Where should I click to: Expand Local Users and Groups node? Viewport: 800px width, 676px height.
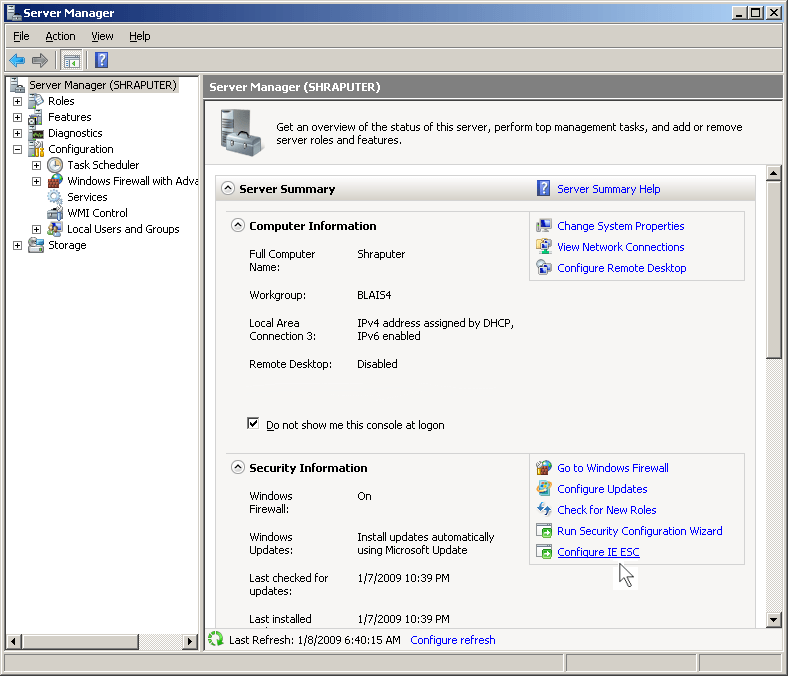36,230
